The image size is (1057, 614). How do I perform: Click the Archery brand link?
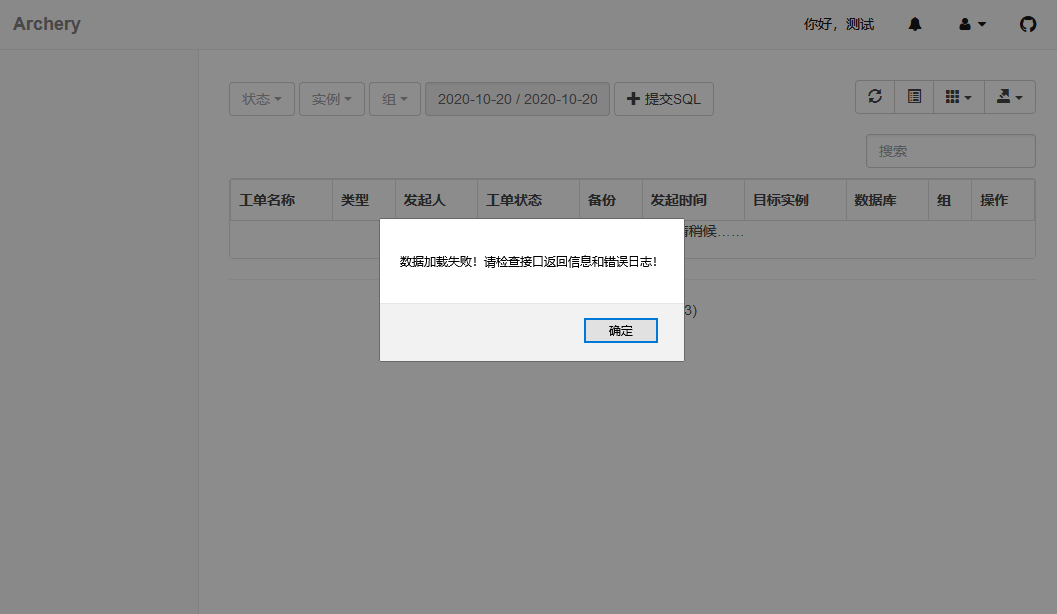click(x=46, y=23)
